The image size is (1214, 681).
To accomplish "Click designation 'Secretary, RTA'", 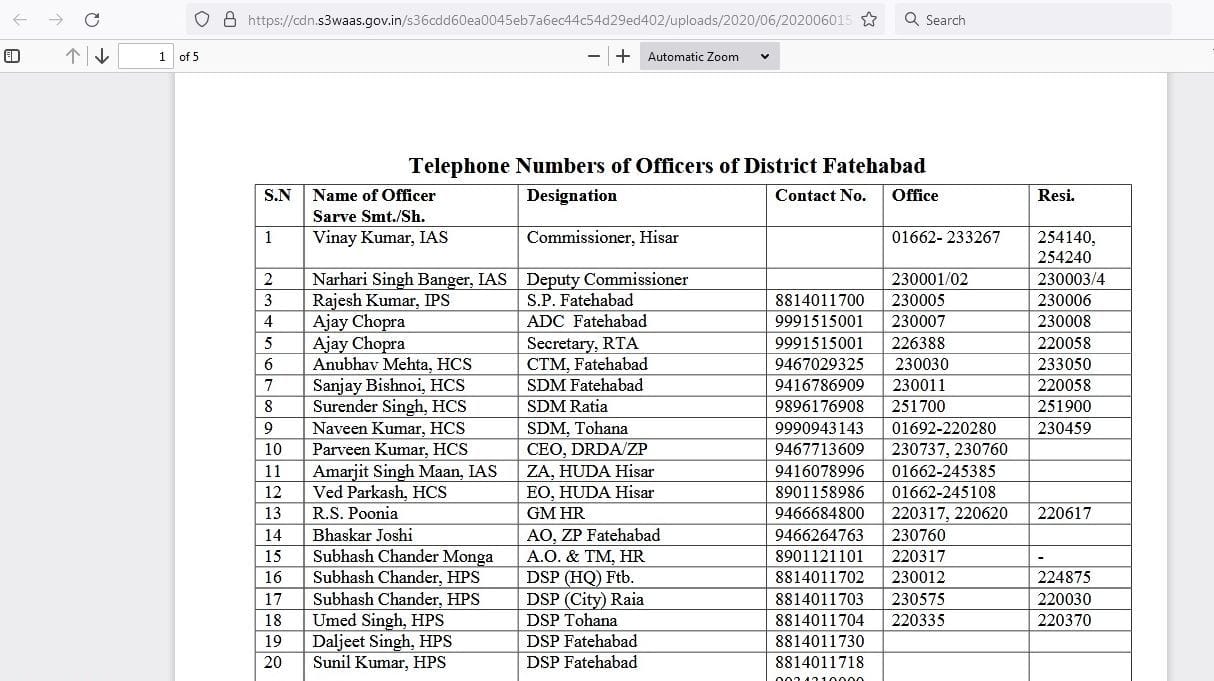I will pyautogui.click(x=583, y=343).
